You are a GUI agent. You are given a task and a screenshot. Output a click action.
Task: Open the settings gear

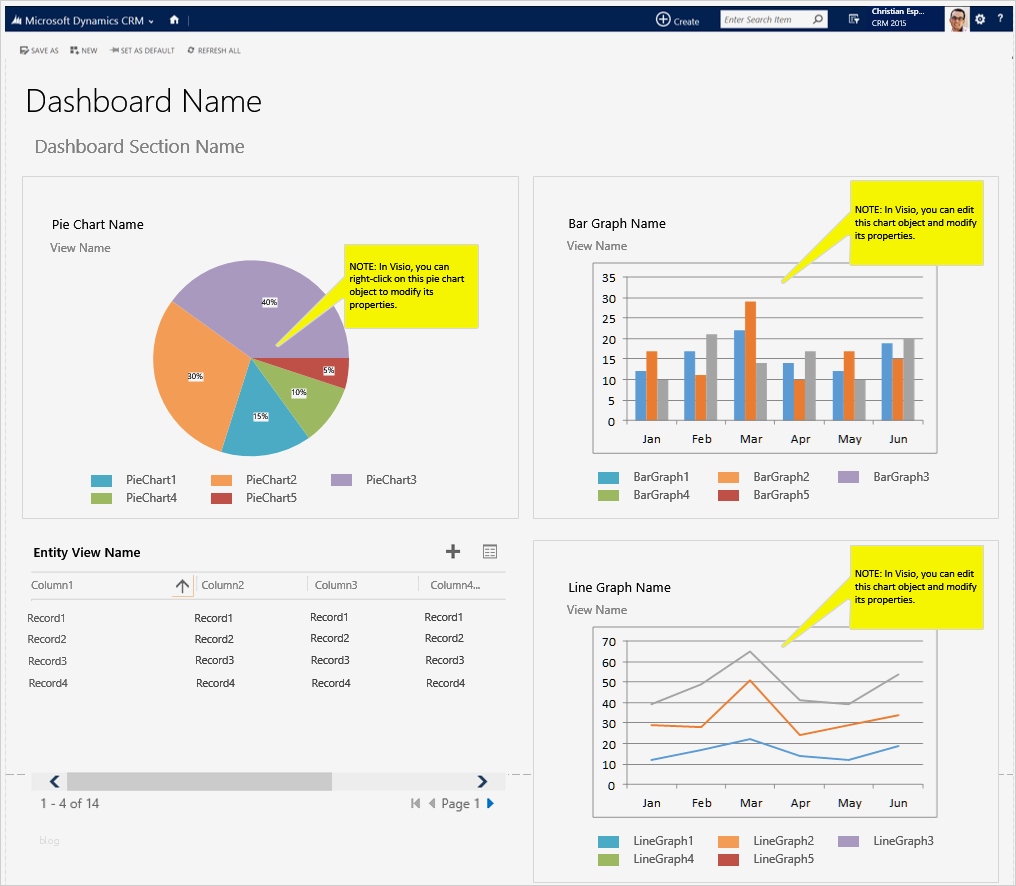[980, 20]
